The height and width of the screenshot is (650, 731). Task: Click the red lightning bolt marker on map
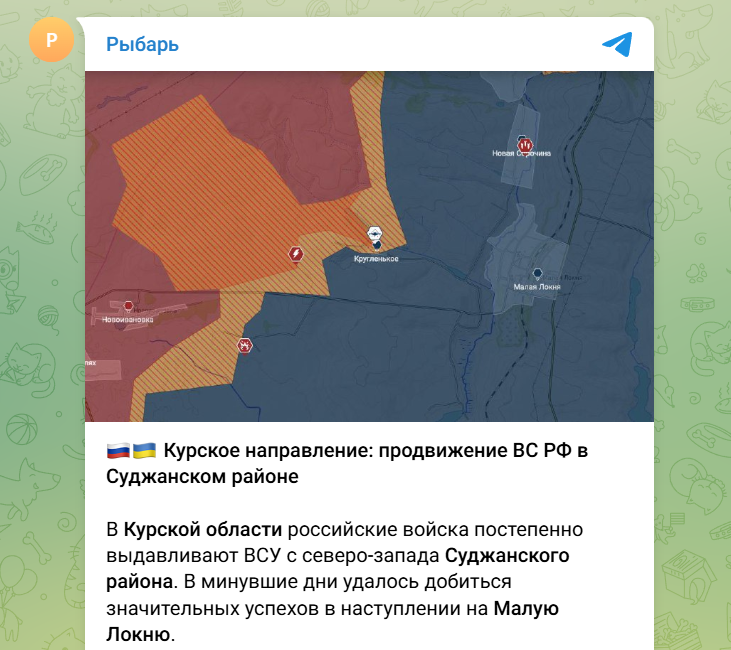coord(296,254)
